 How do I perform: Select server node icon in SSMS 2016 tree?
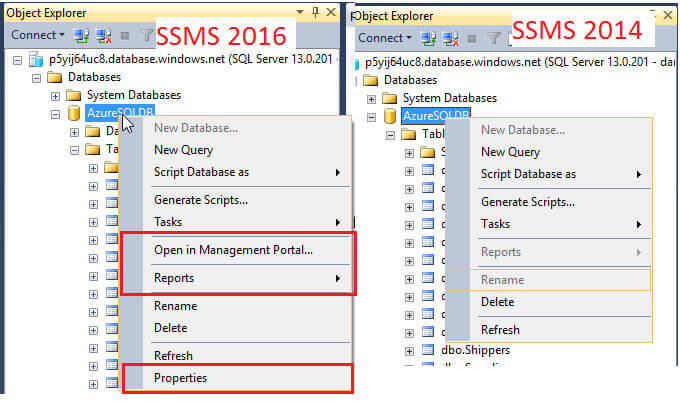(x=36, y=59)
